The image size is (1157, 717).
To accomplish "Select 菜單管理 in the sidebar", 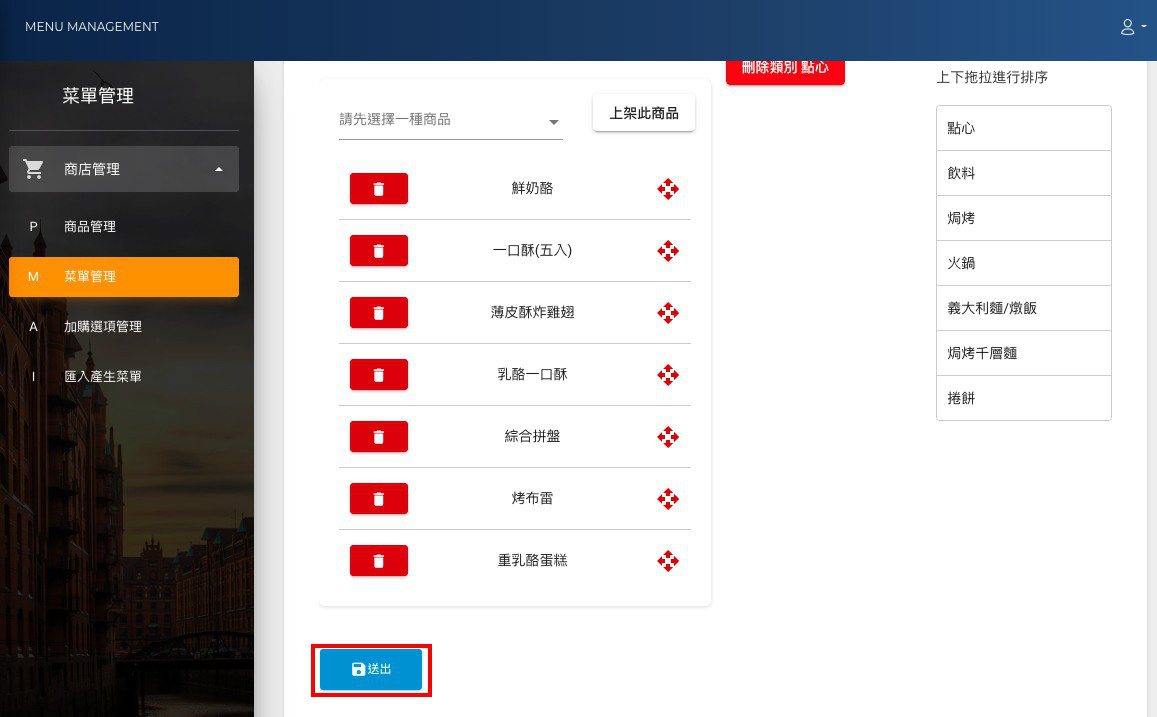I will (x=124, y=277).
